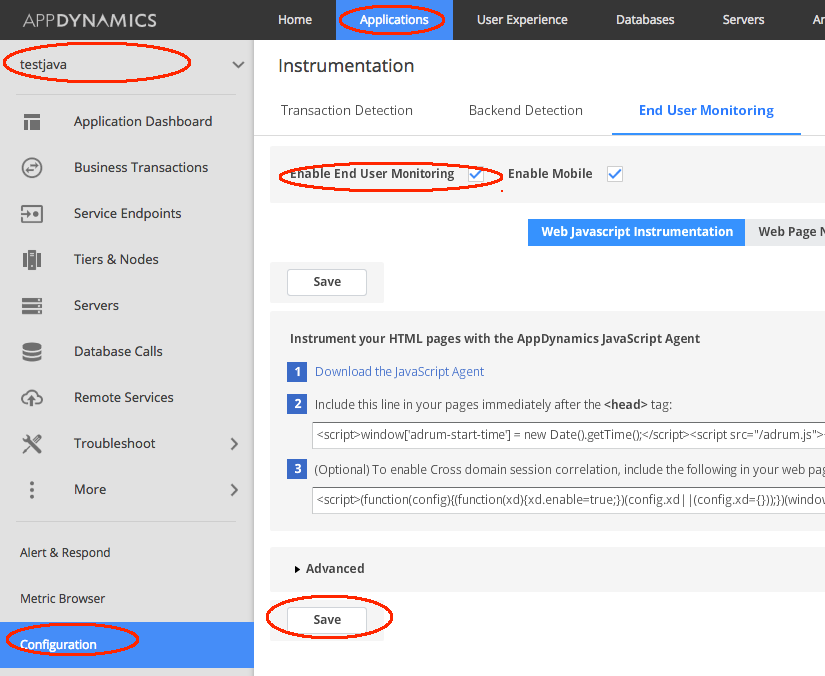This screenshot has height=676, width=825.
Task: Switch to the Transaction Detection tab
Action: click(x=346, y=111)
